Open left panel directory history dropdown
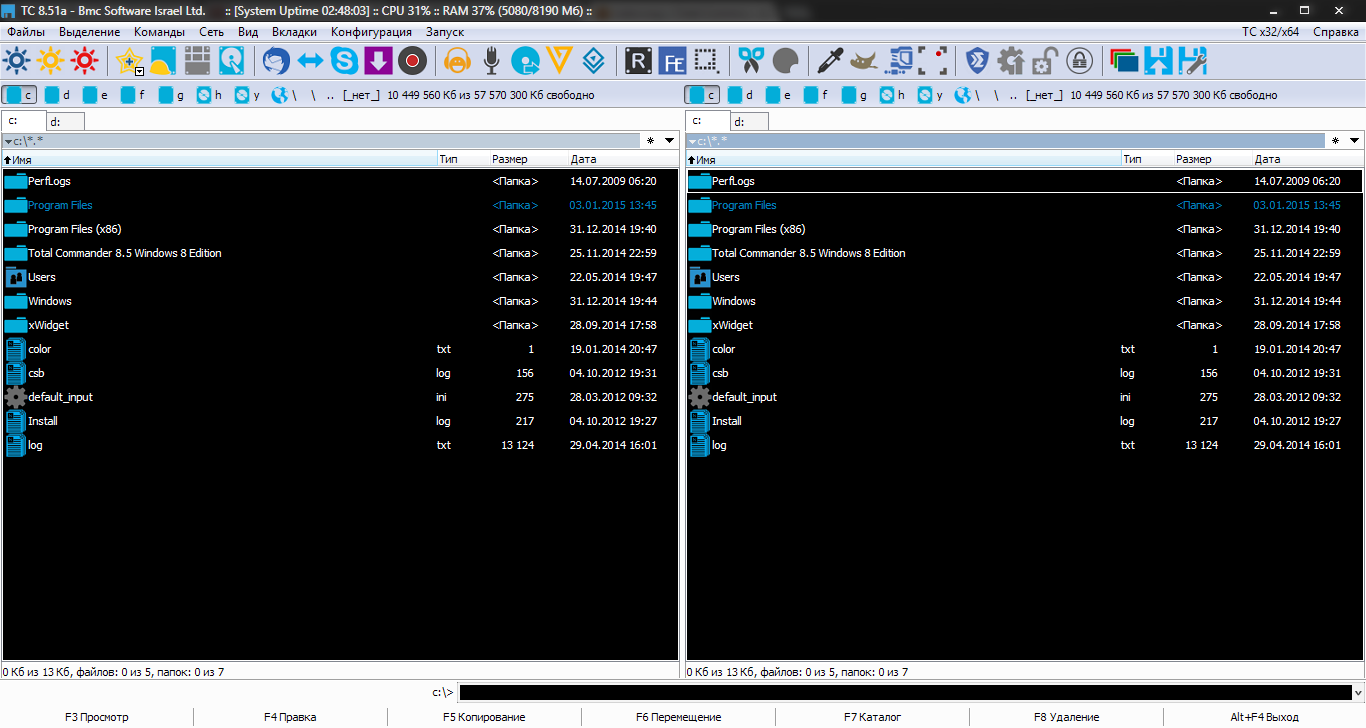 coord(670,141)
